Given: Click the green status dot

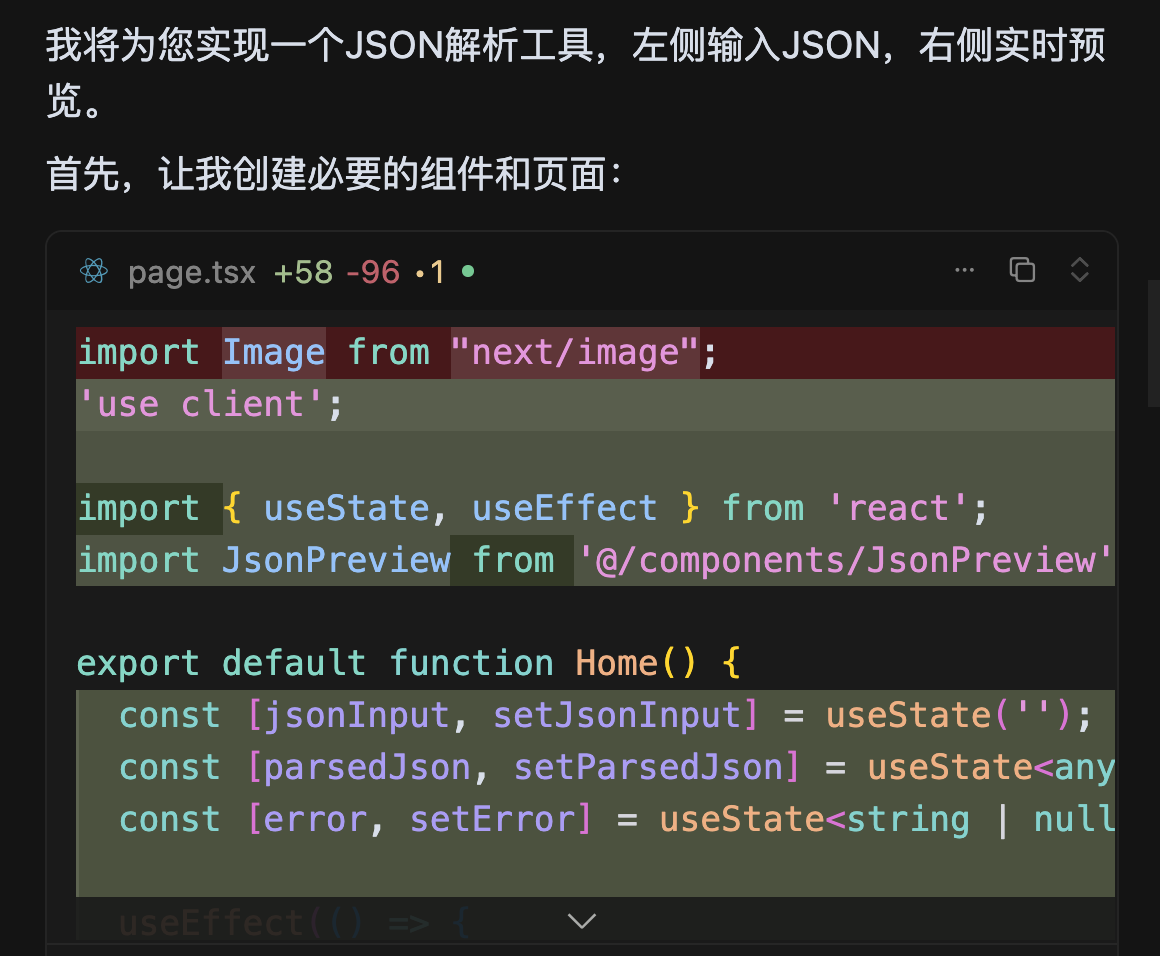Looking at the screenshot, I should point(468,271).
